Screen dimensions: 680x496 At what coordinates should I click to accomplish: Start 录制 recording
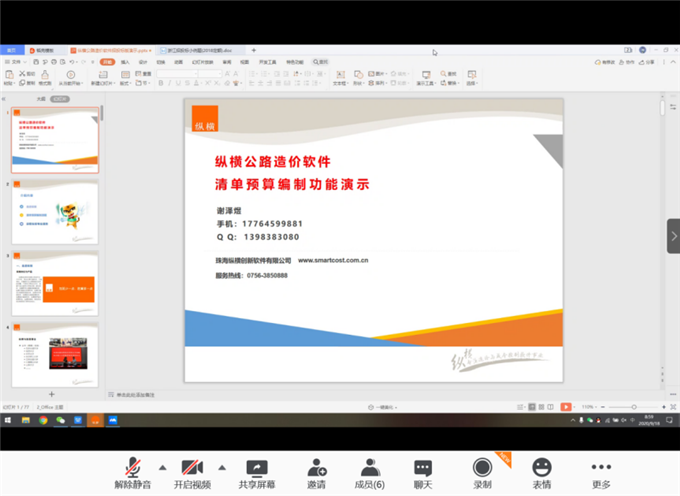[x=482, y=473]
